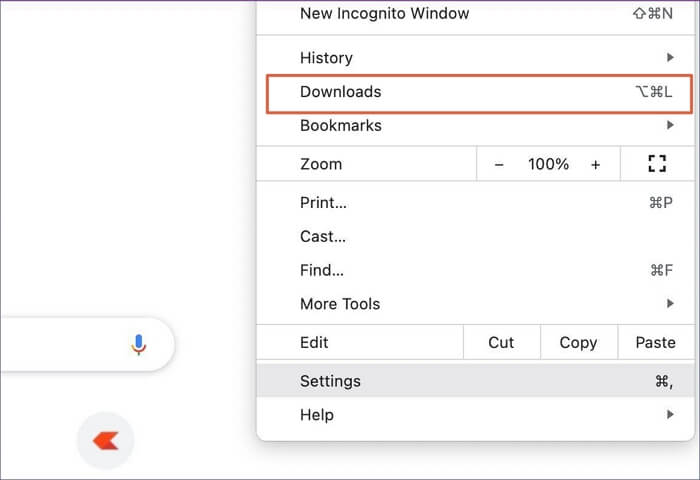This screenshot has width=700, height=480.
Task: Expand the Bookmarks submenu arrow
Action: point(670,126)
